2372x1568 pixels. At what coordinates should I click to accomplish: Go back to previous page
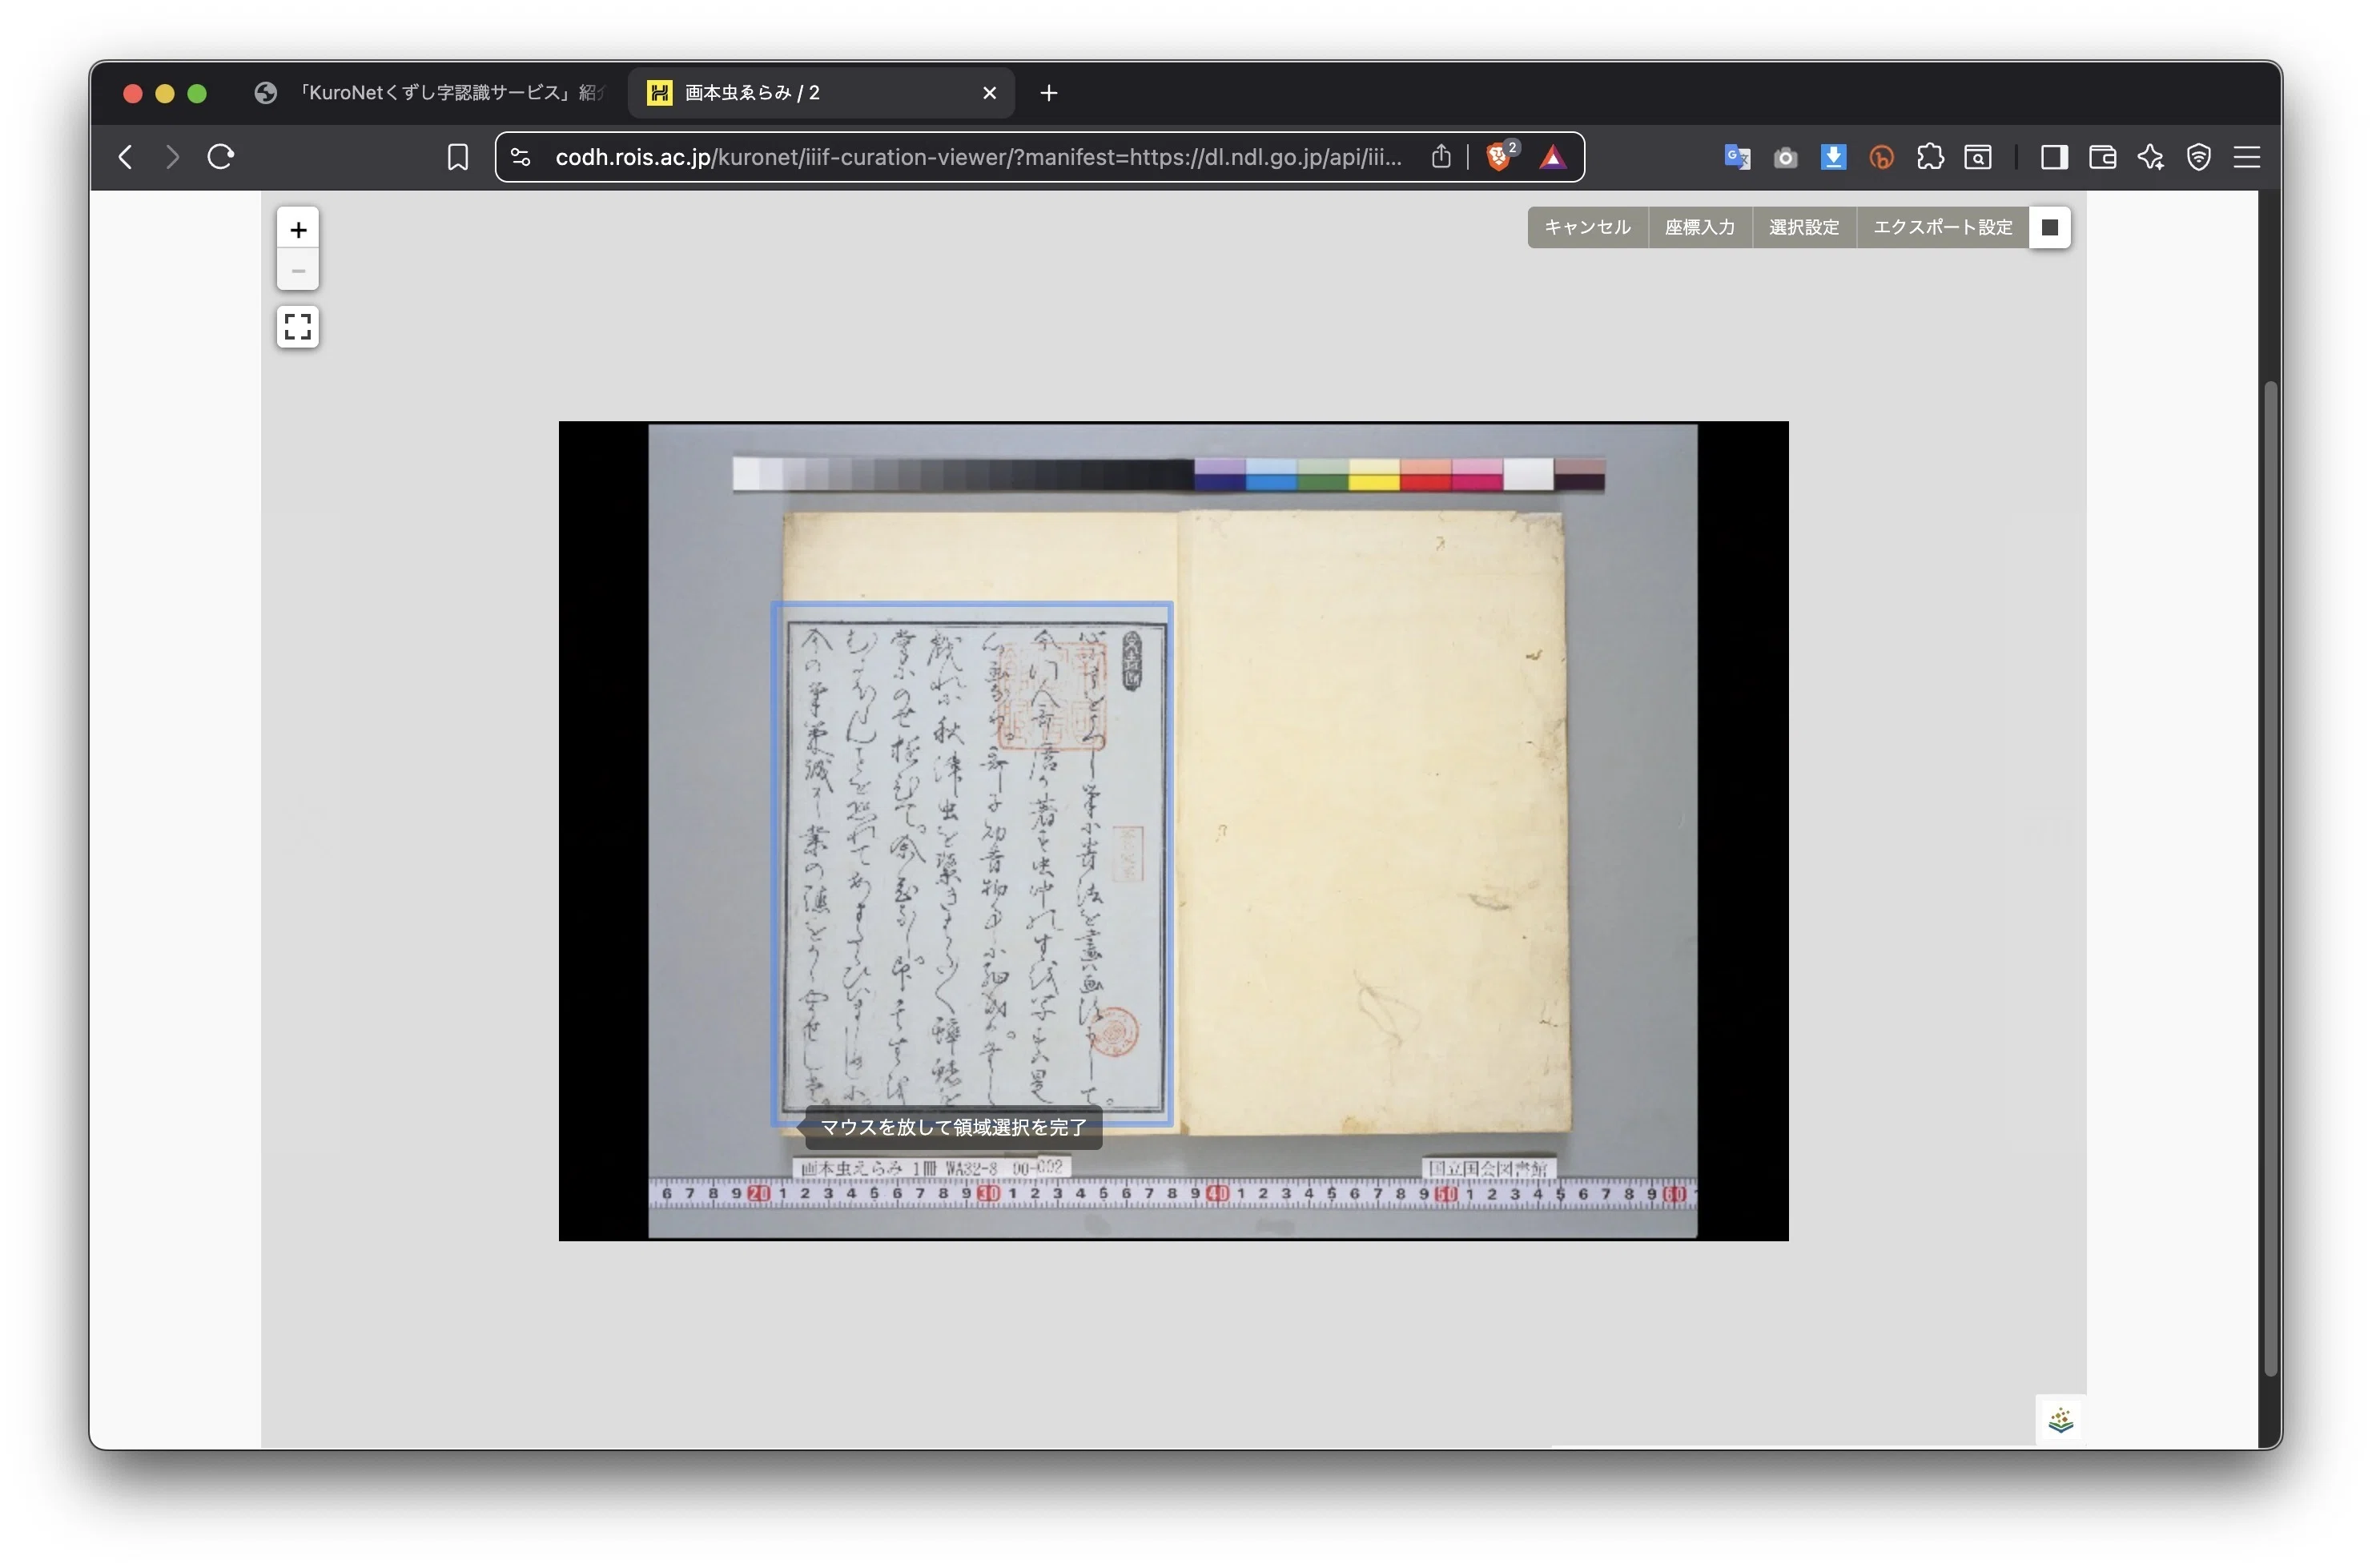coord(125,157)
